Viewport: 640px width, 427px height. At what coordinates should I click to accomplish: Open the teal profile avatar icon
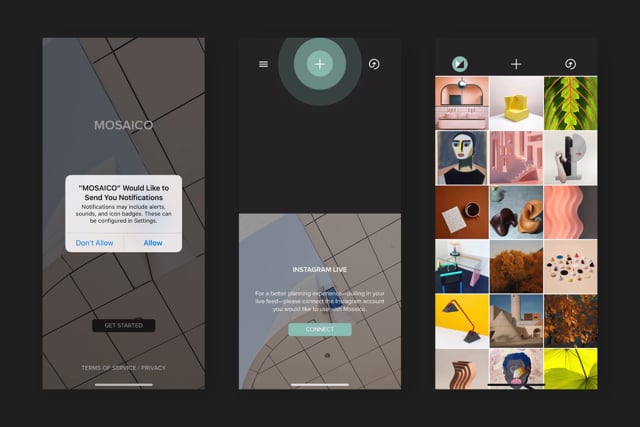(460, 64)
